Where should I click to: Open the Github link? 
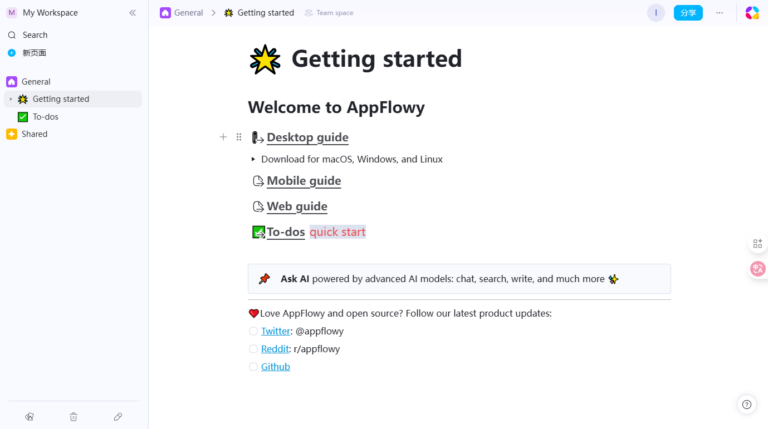[x=275, y=366]
